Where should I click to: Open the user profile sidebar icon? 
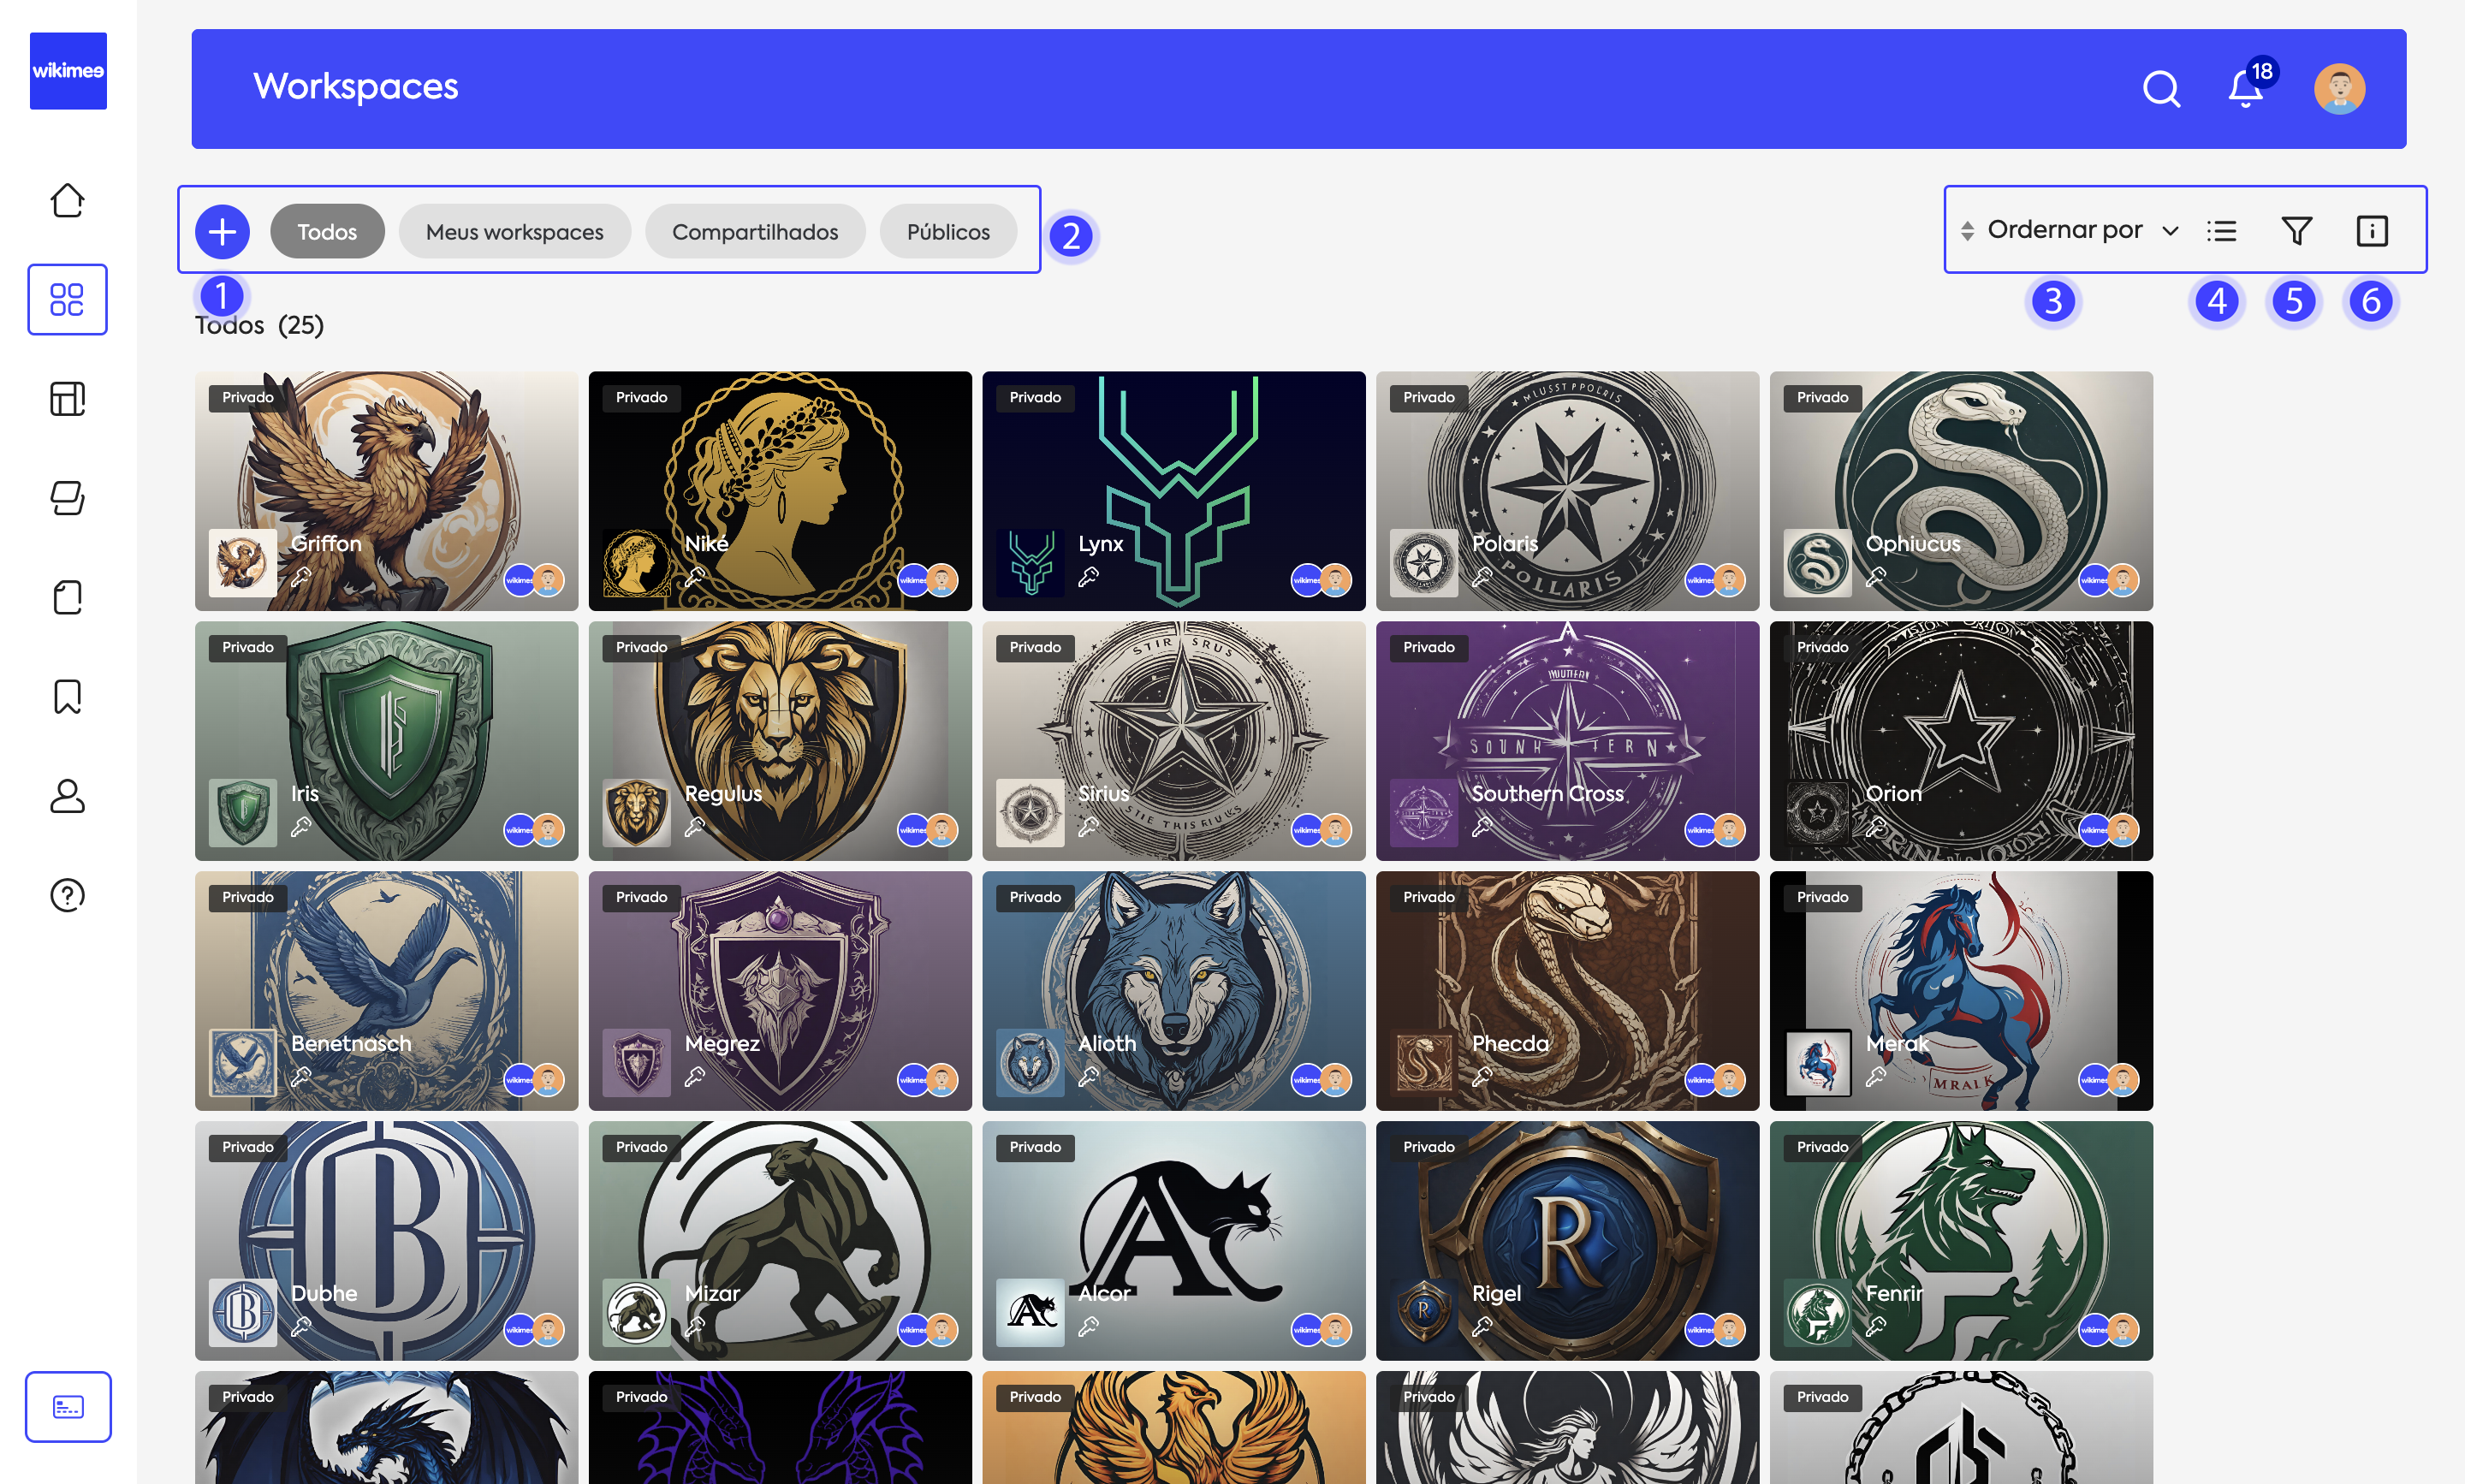(x=67, y=796)
